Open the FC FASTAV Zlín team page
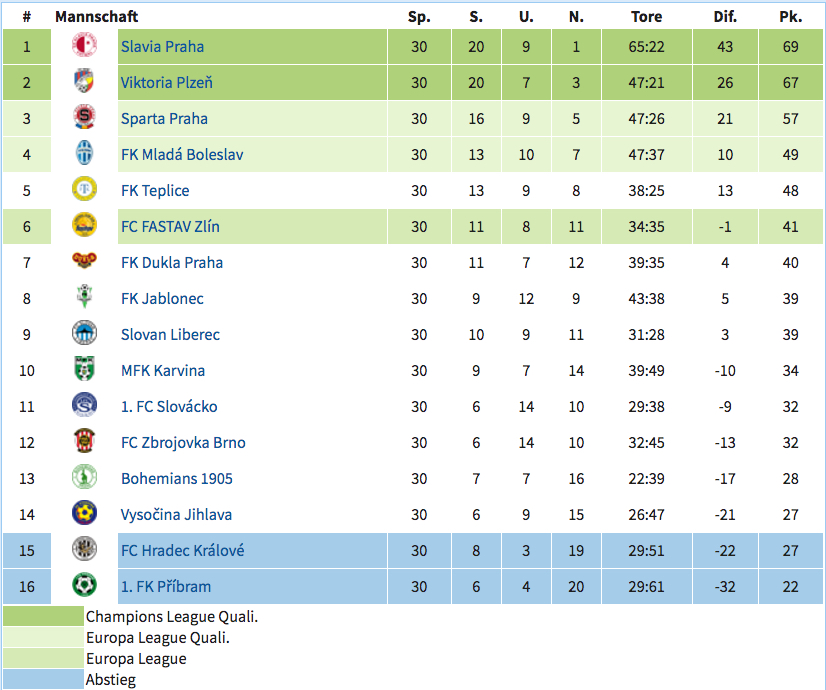The image size is (826, 690). [x=170, y=227]
